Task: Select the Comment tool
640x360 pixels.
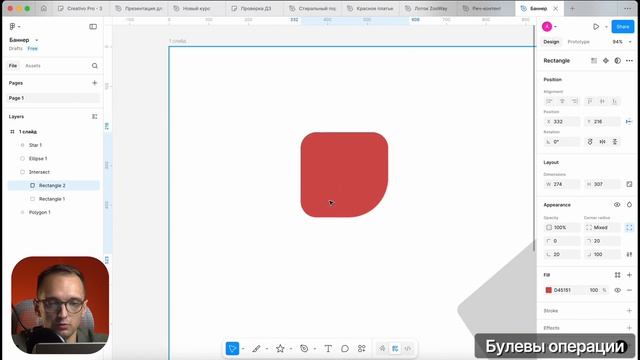Action: click(345, 349)
